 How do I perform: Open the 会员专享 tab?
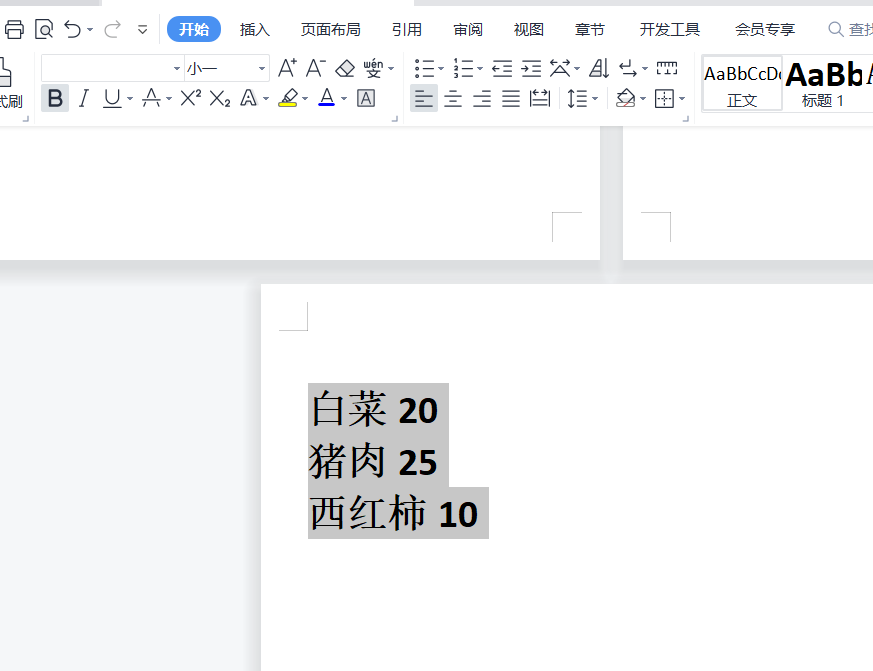(765, 30)
